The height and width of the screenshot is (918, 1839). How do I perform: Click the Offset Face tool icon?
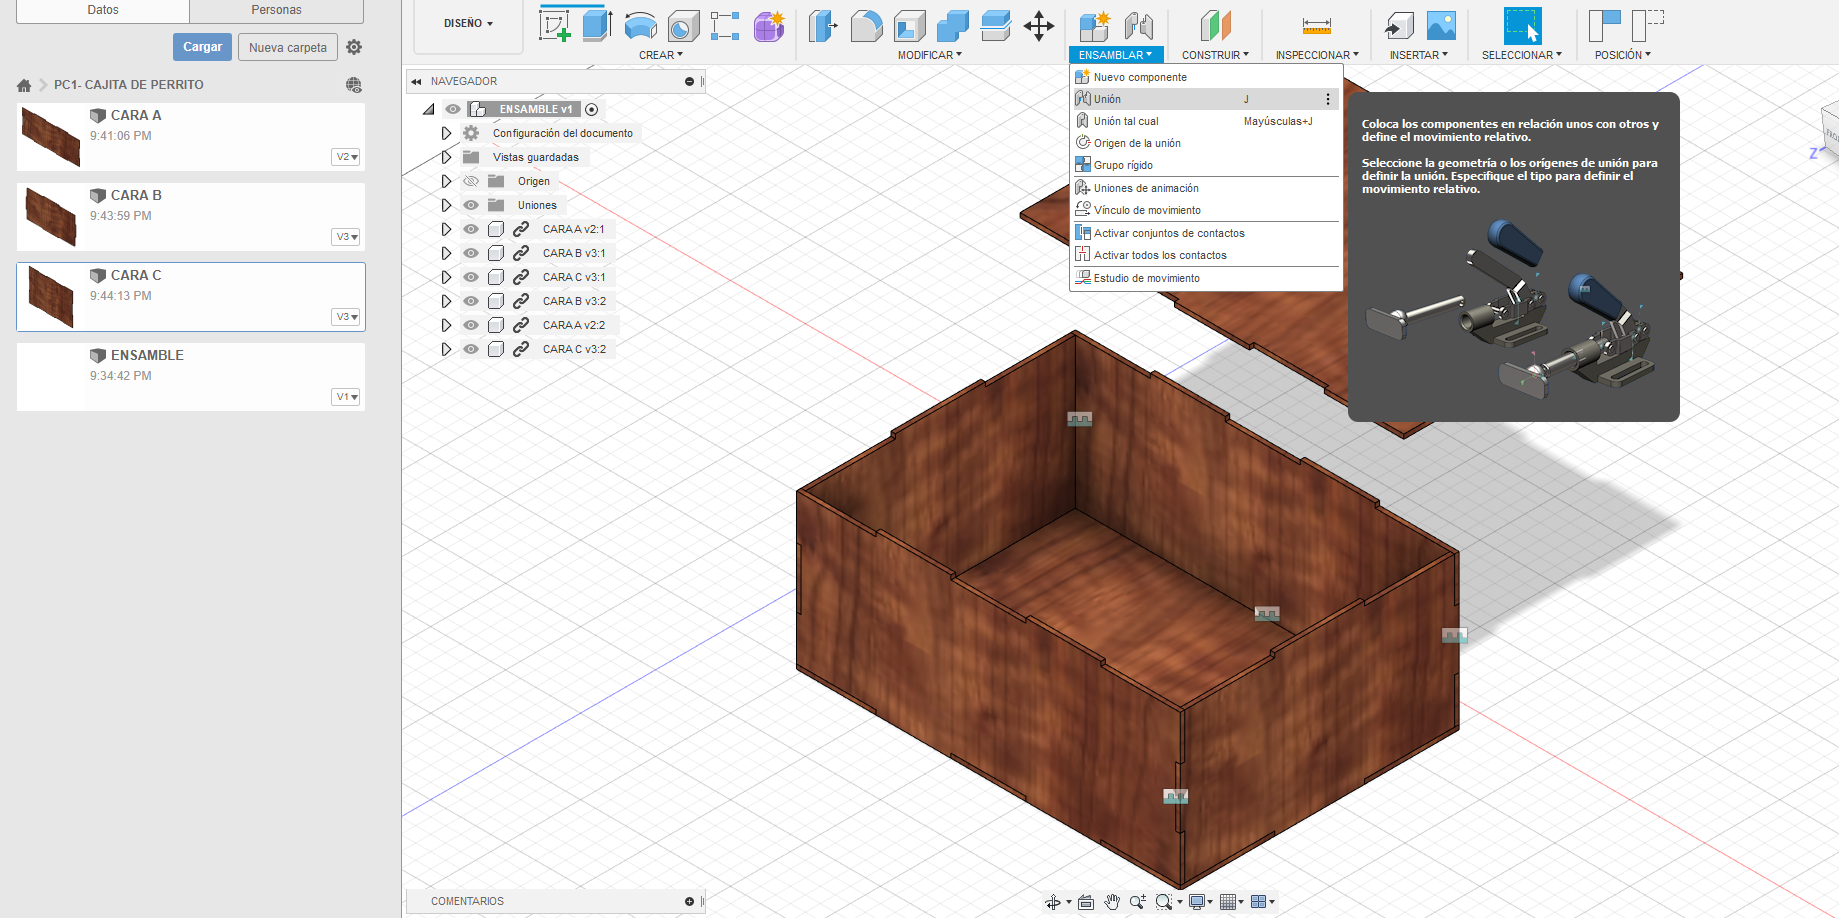click(996, 26)
